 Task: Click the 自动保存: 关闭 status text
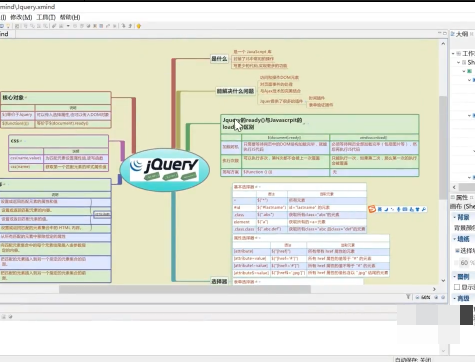point(413,360)
